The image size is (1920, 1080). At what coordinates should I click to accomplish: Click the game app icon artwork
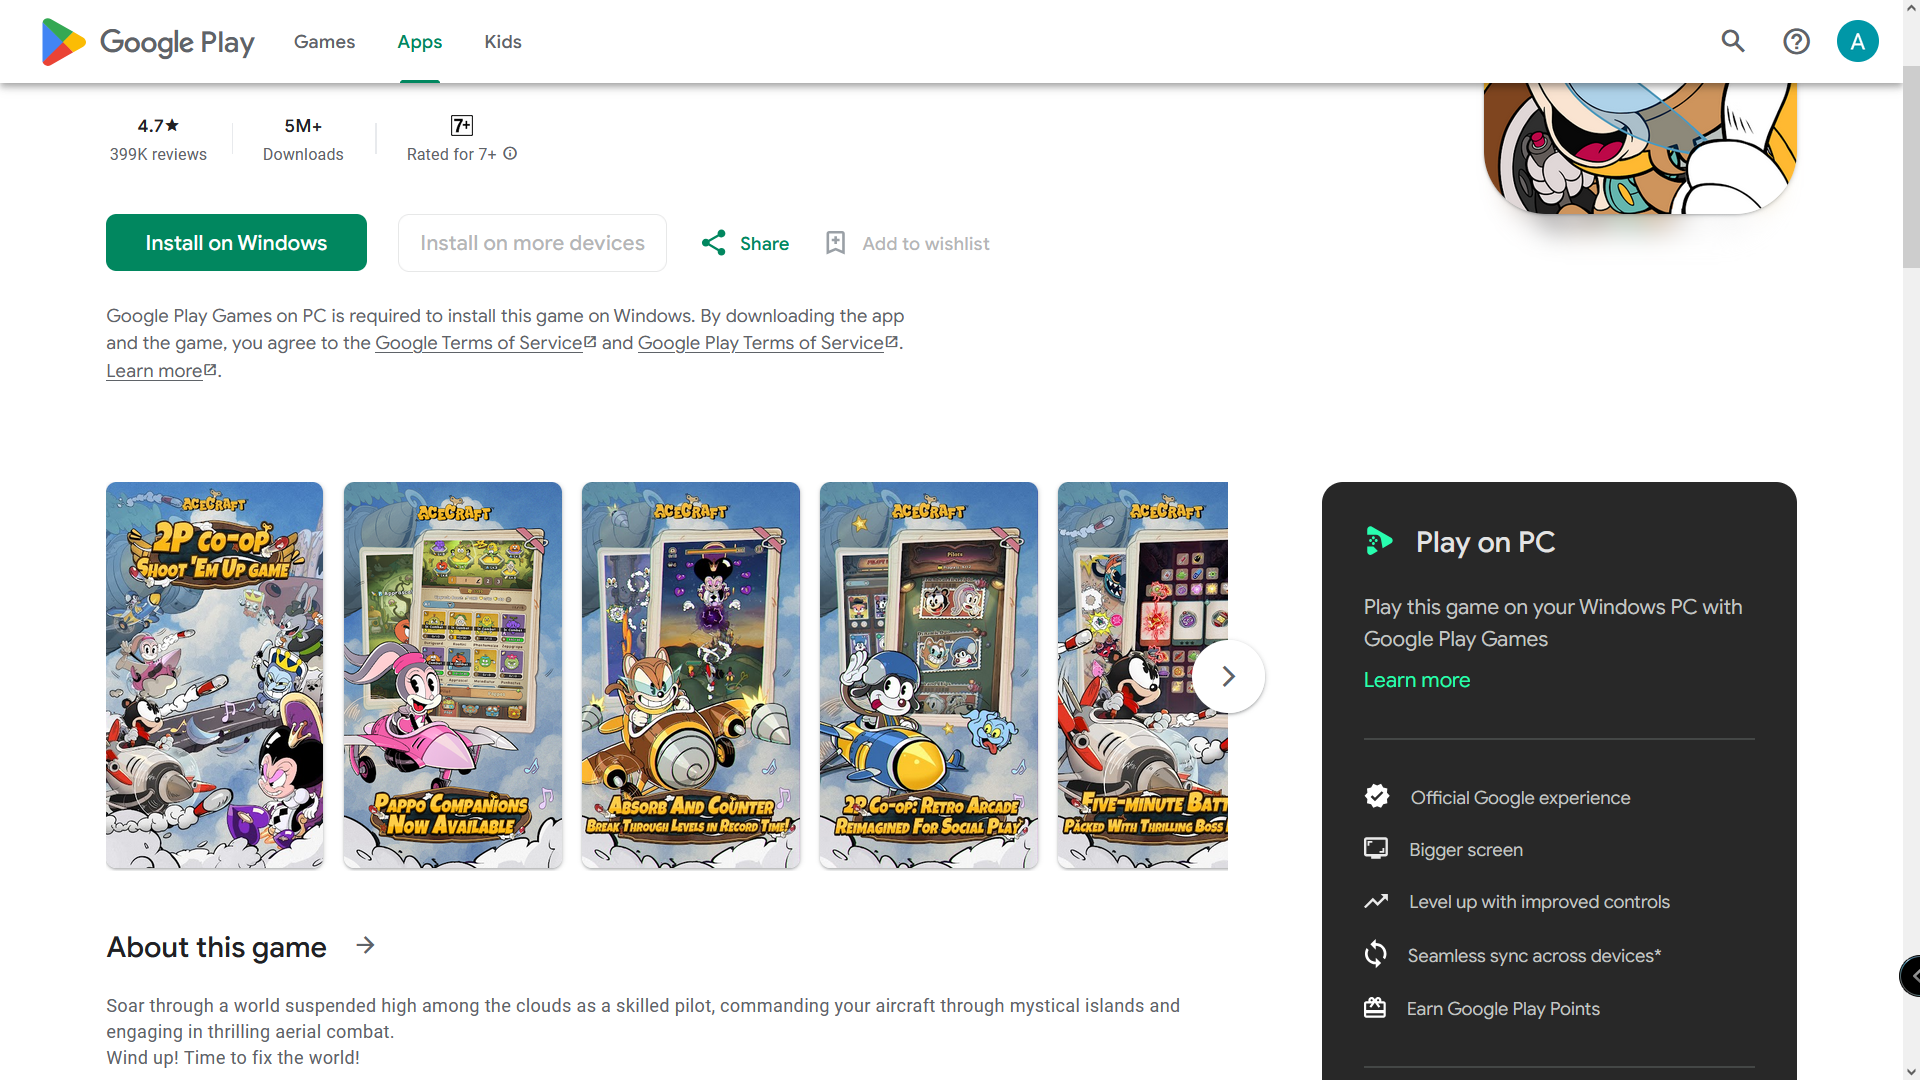pos(1640,148)
